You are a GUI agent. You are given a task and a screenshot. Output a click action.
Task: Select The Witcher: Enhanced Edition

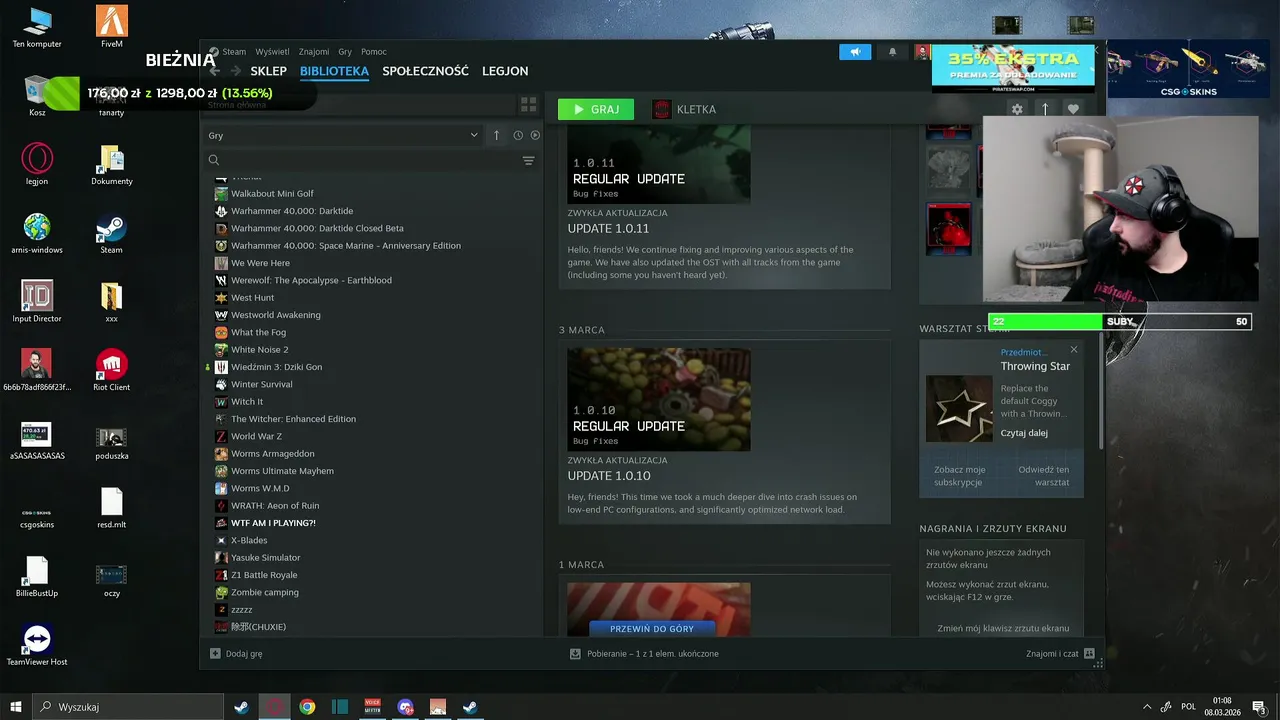click(293, 419)
